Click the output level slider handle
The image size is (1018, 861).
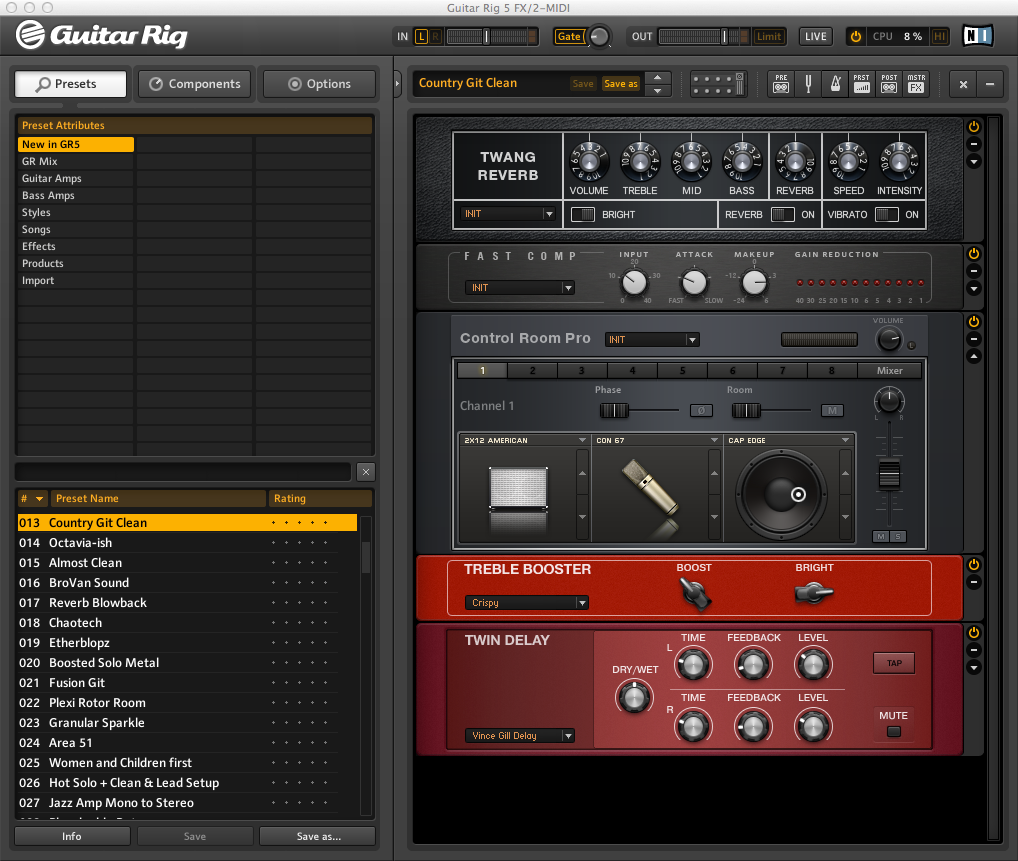(725, 36)
